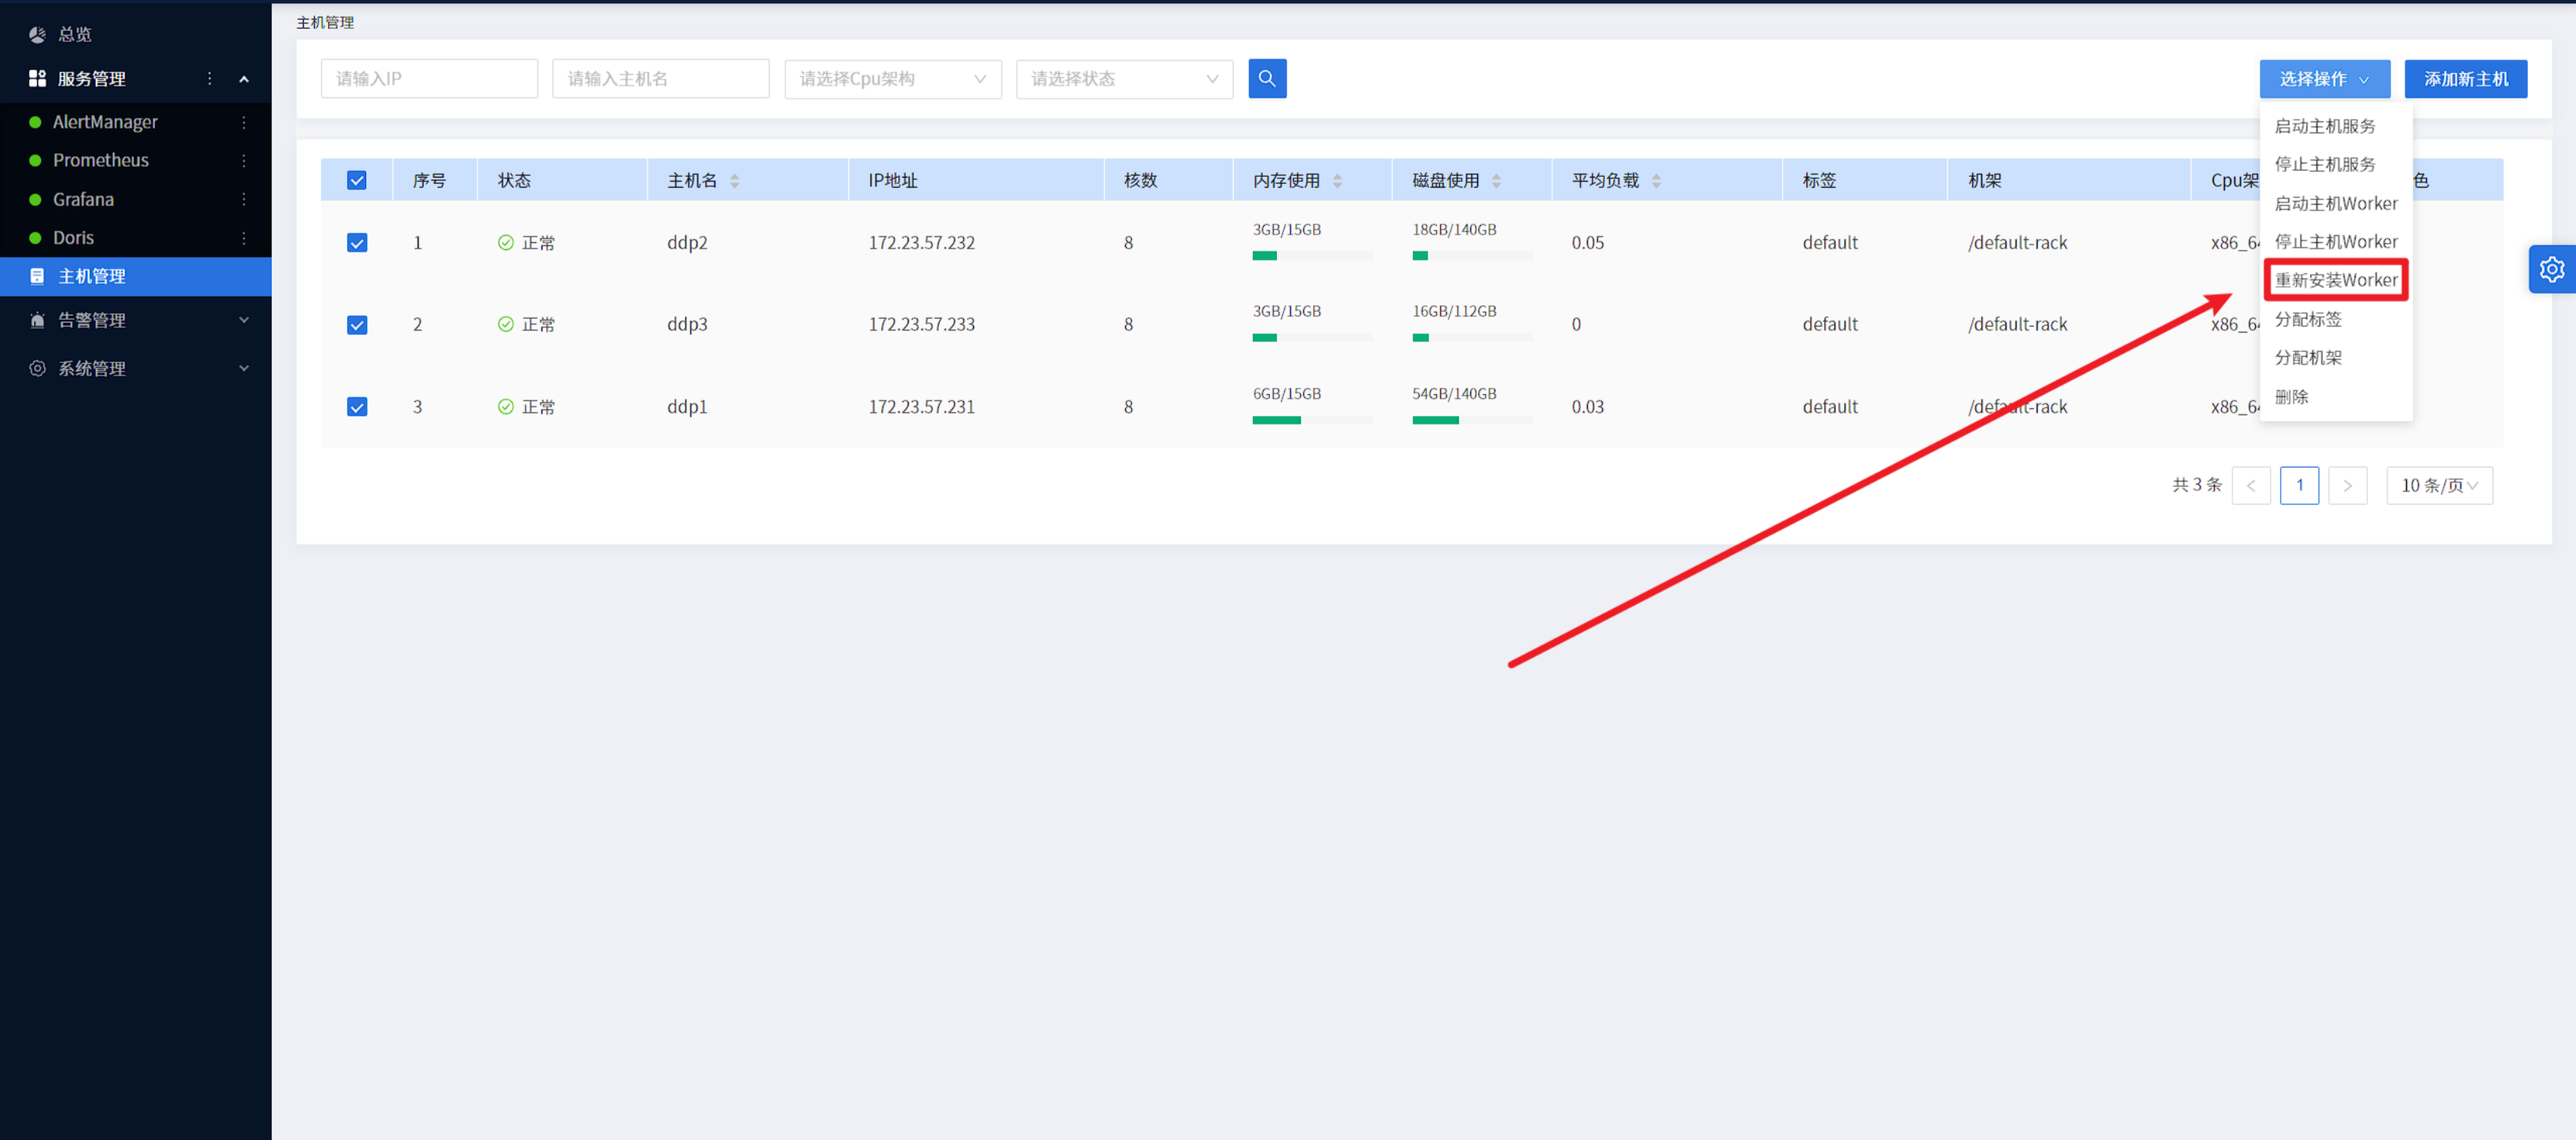The height and width of the screenshot is (1140, 2576).
Task: Click the three-dot menu beside 服务管理
Action: click(209, 78)
